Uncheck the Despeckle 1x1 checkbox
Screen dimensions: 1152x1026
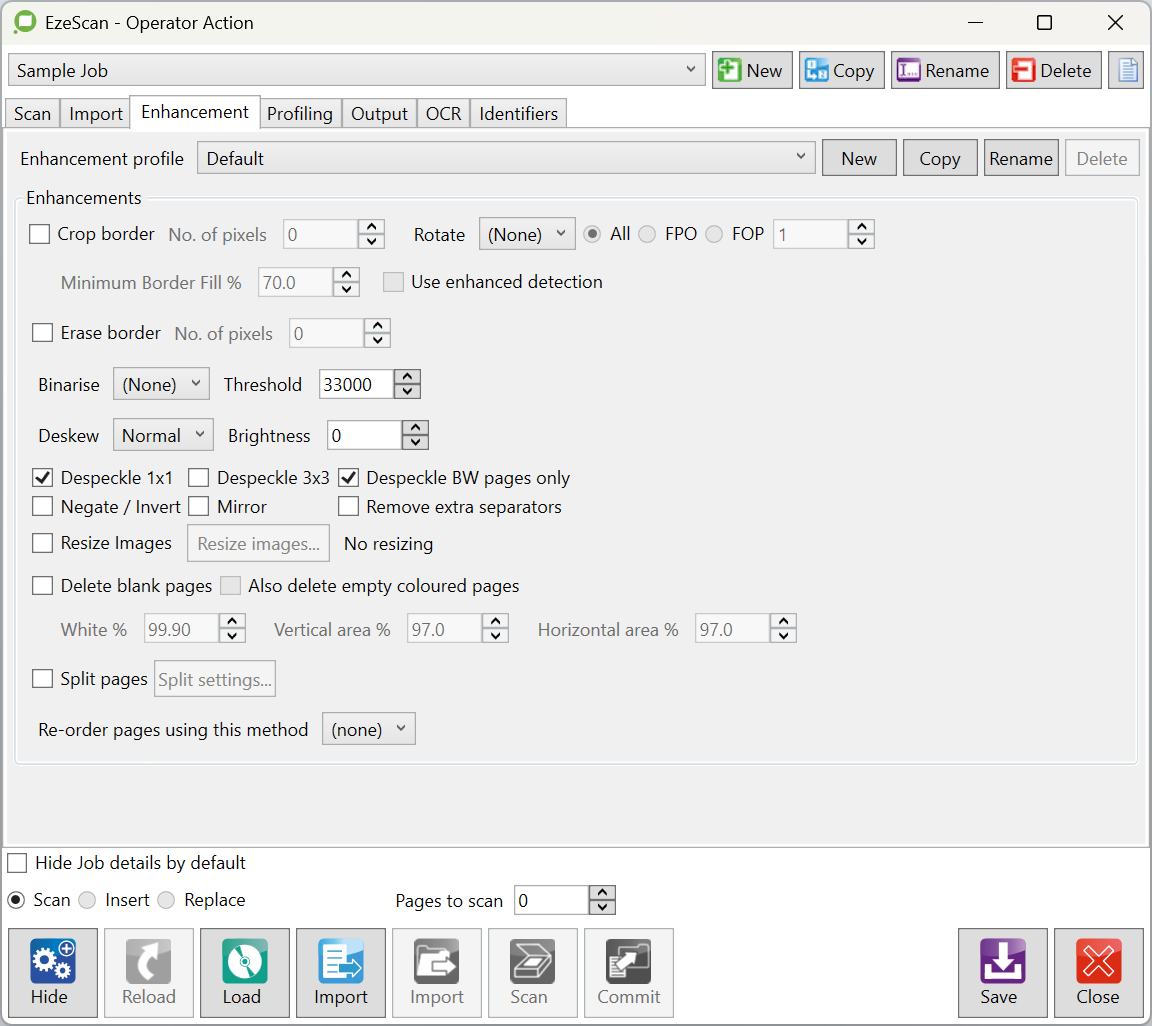tap(42, 478)
